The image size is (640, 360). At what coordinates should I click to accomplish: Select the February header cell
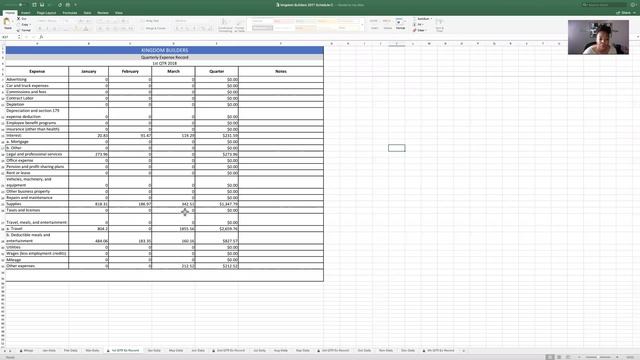point(130,71)
